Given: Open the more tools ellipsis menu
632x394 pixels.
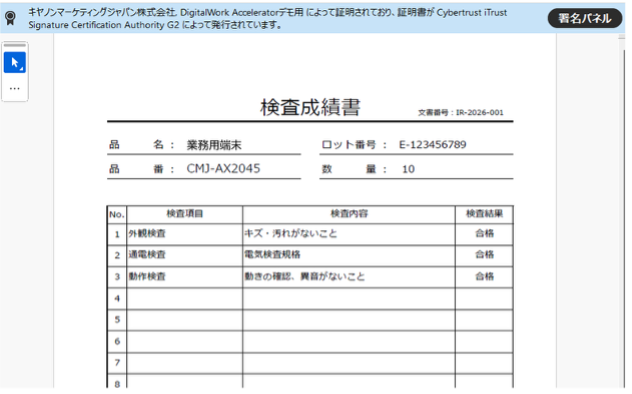Looking at the screenshot, I should point(15,88).
